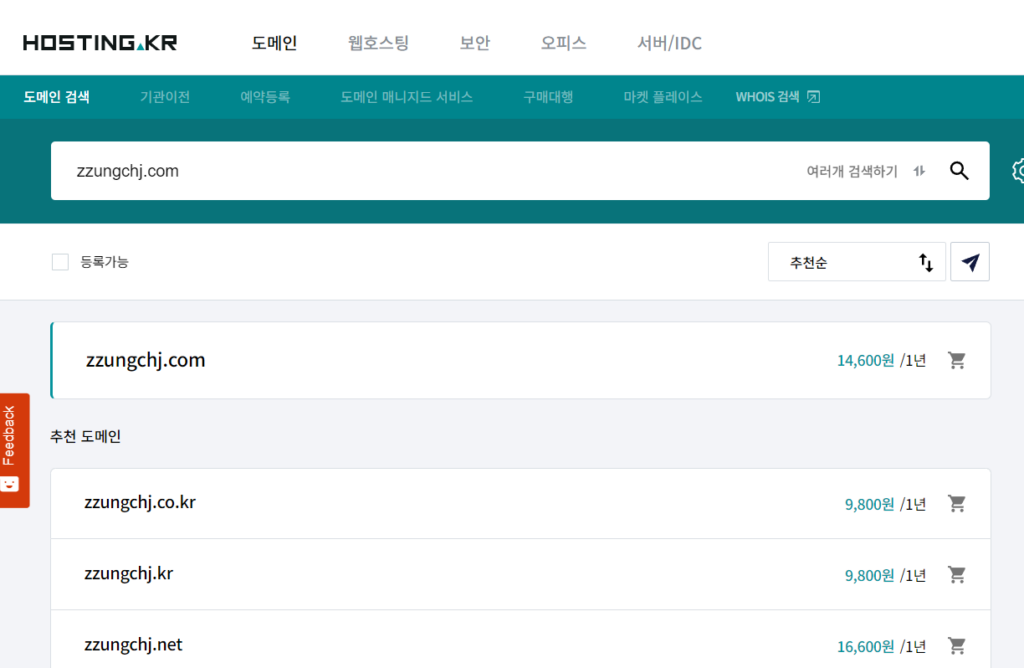The image size is (1024, 668).
Task: Select the zzungchj.co.kr recommended domain row
Action: click(x=400, y=503)
